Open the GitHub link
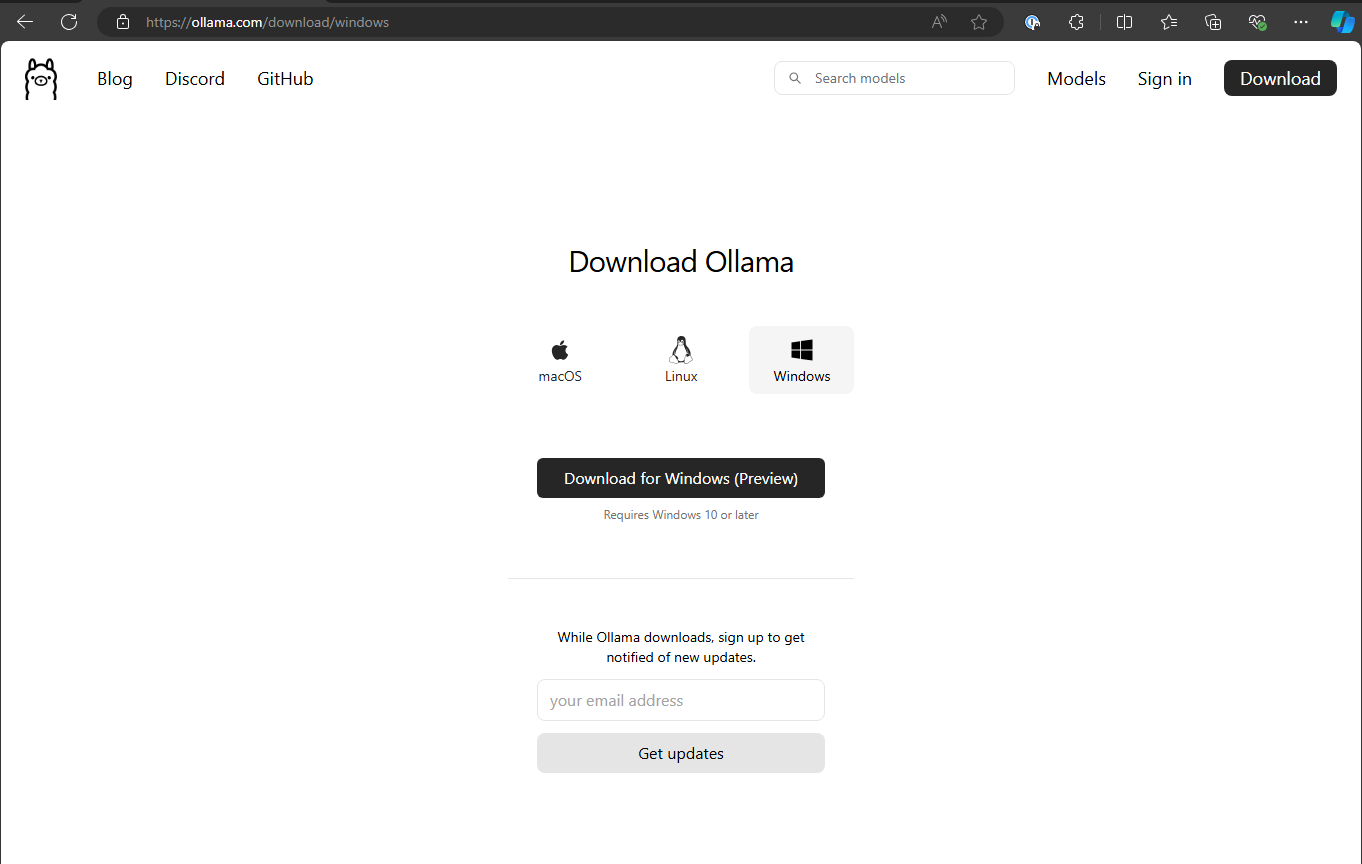This screenshot has width=1362, height=864. click(x=285, y=79)
